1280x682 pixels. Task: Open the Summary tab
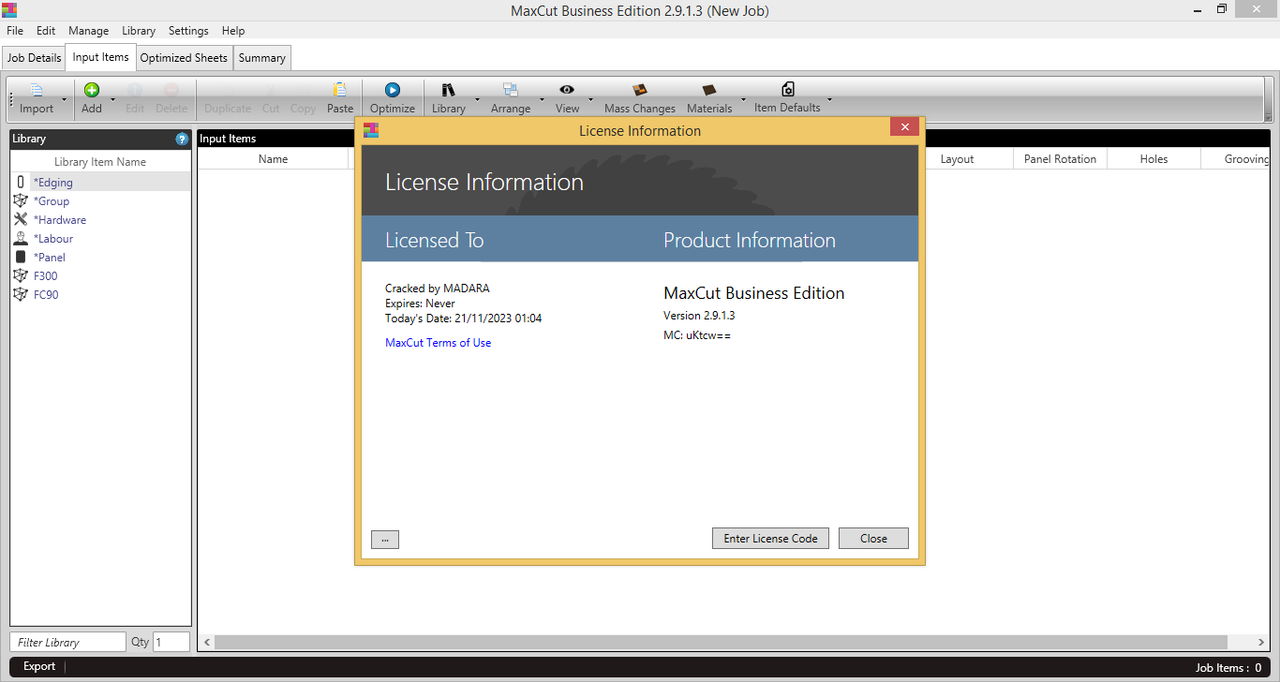[262, 58]
